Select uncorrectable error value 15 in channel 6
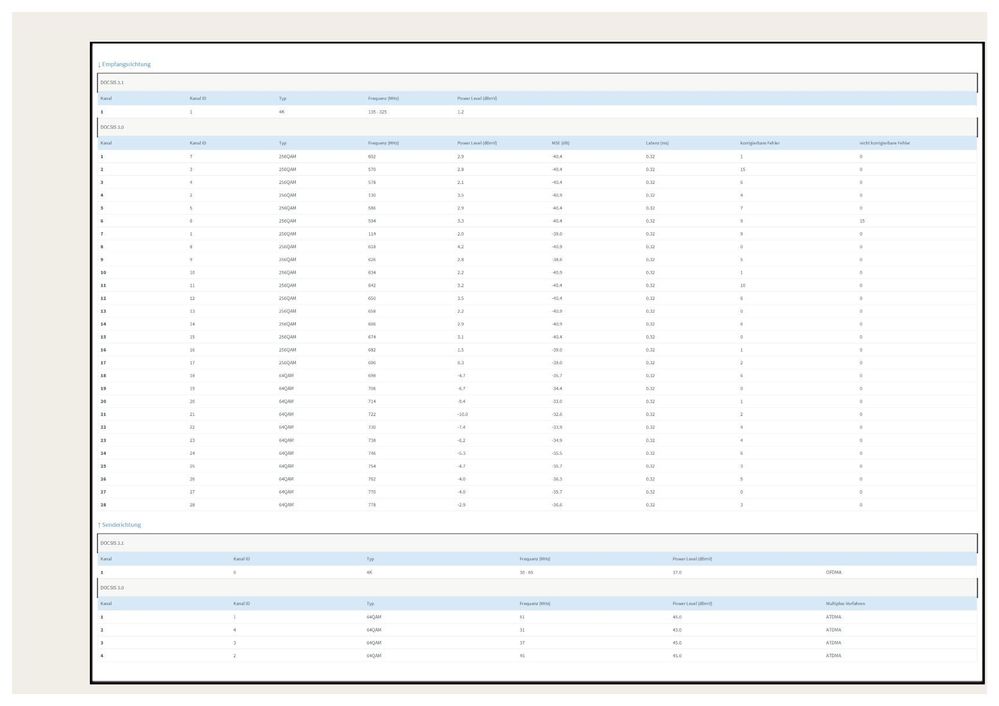This screenshot has height=706, width=999. point(861,221)
